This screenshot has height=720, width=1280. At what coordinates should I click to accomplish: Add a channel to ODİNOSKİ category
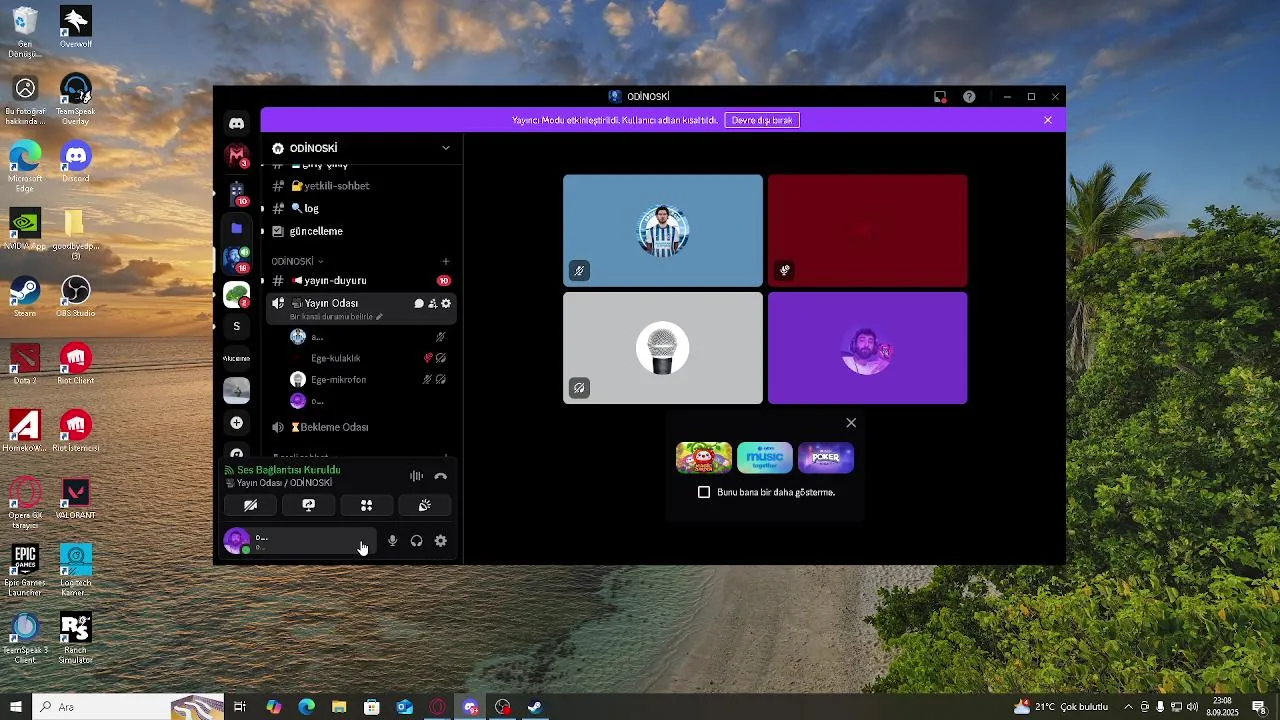[446, 261]
